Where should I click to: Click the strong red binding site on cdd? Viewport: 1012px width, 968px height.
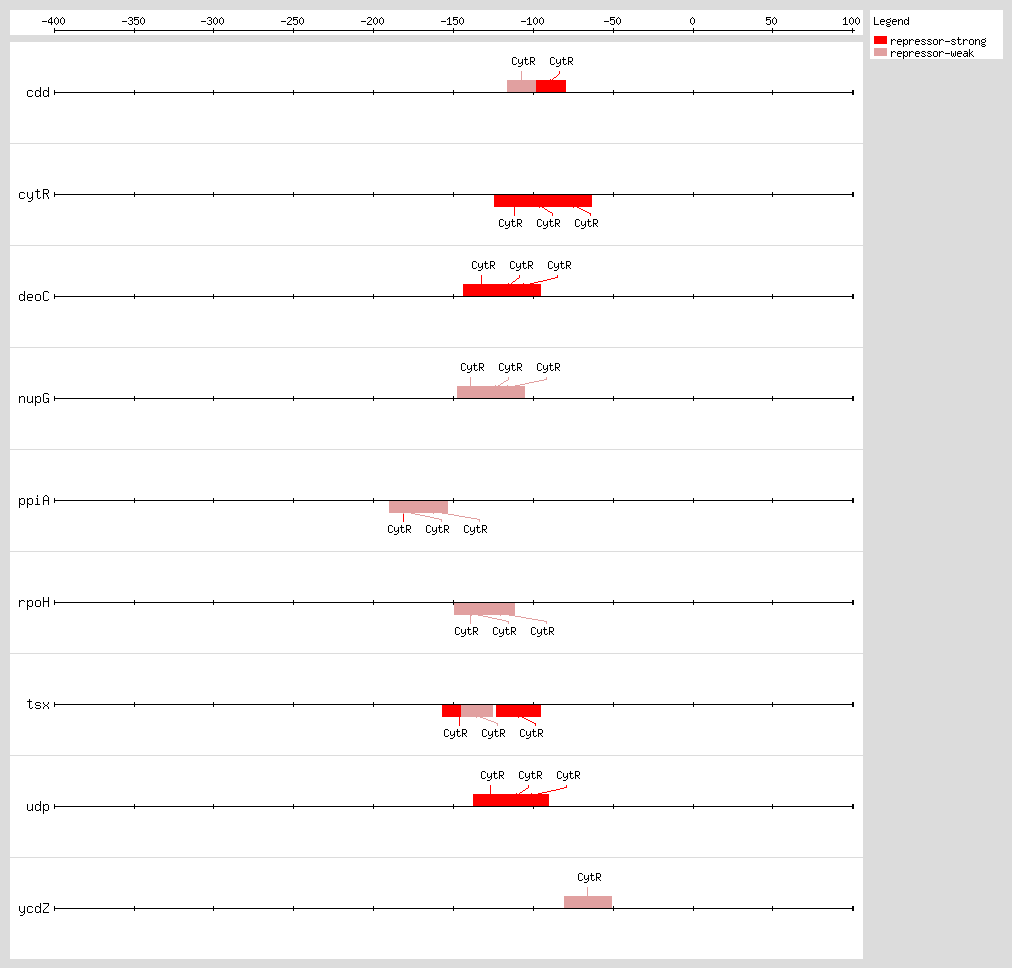tap(551, 86)
